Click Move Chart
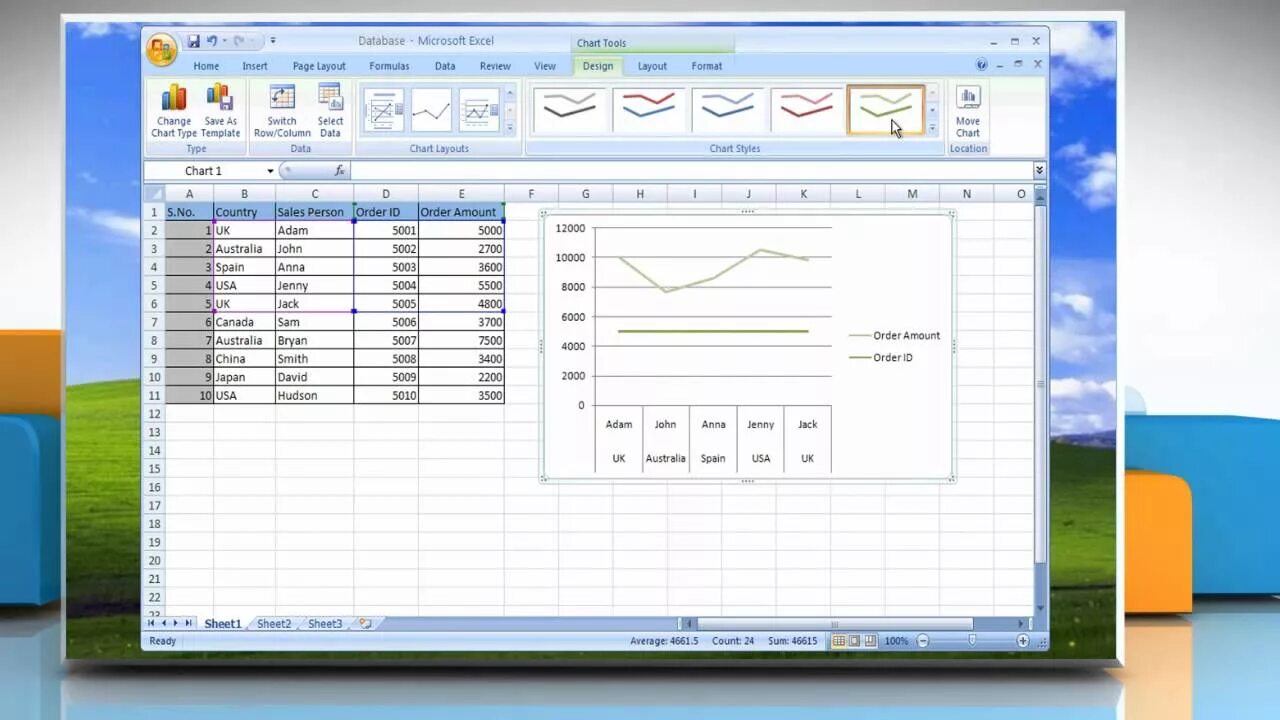Viewport: 1280px width, 720px height. tap(967, 111)
